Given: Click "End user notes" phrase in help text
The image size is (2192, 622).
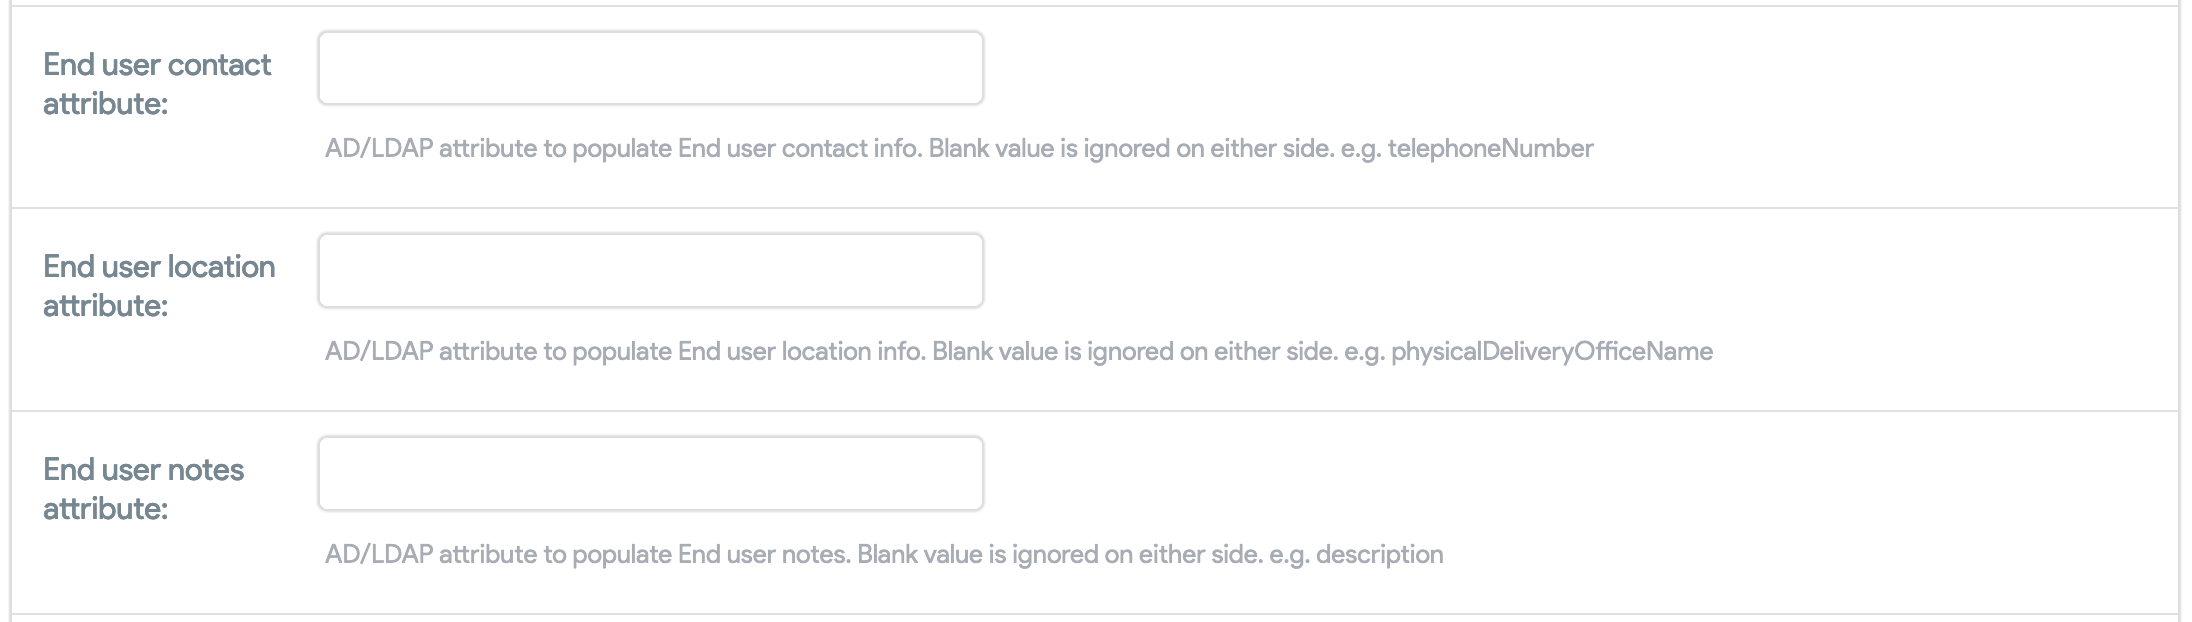Looking at the screenshot, I should pyautogui.click(x=762, y=555).
